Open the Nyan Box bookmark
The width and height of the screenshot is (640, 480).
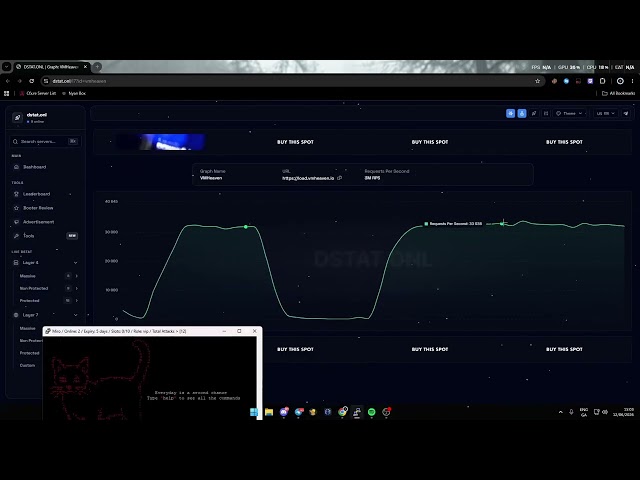click(x=73, y=93)
